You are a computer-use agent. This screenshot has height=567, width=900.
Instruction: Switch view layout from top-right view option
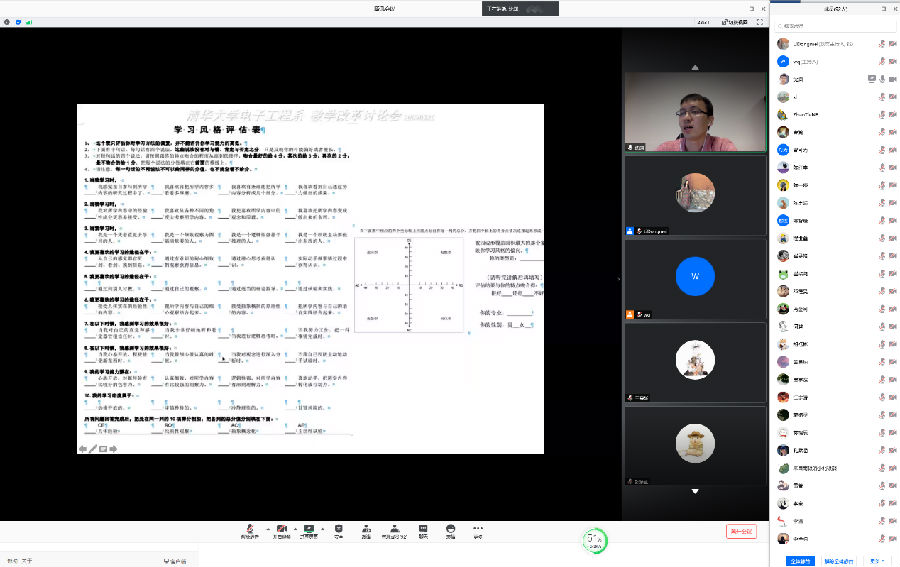[736, 21]
